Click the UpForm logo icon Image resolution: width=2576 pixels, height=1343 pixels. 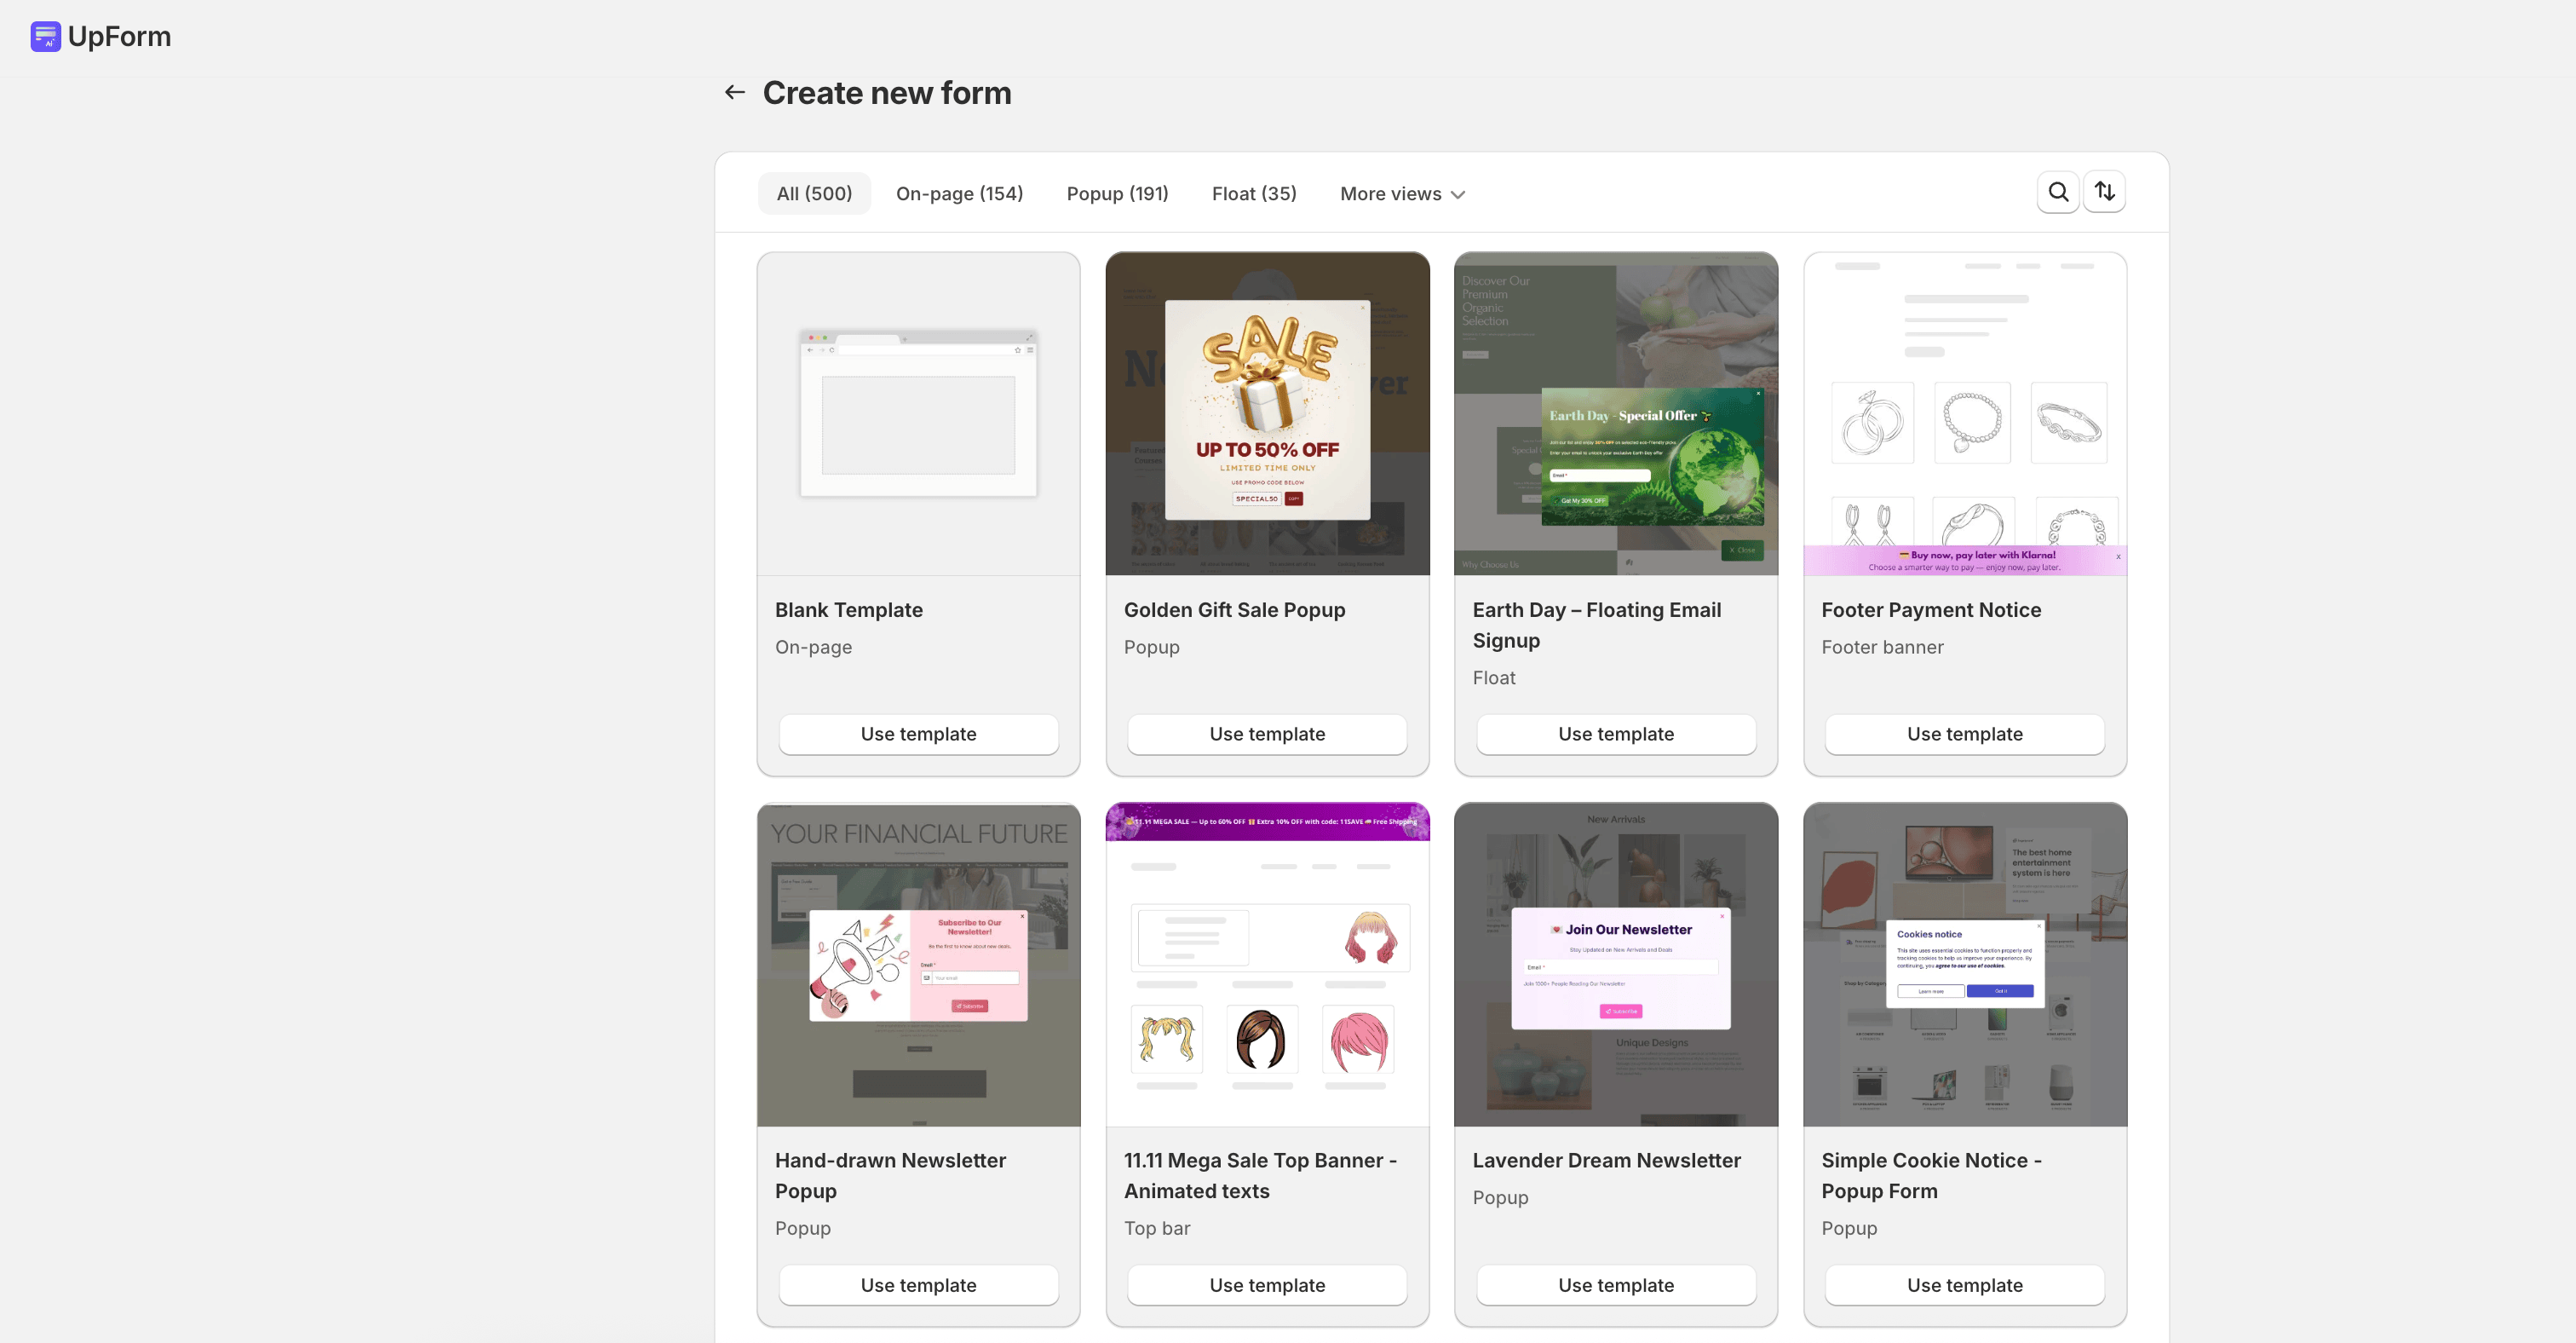(x=46, y=37)
